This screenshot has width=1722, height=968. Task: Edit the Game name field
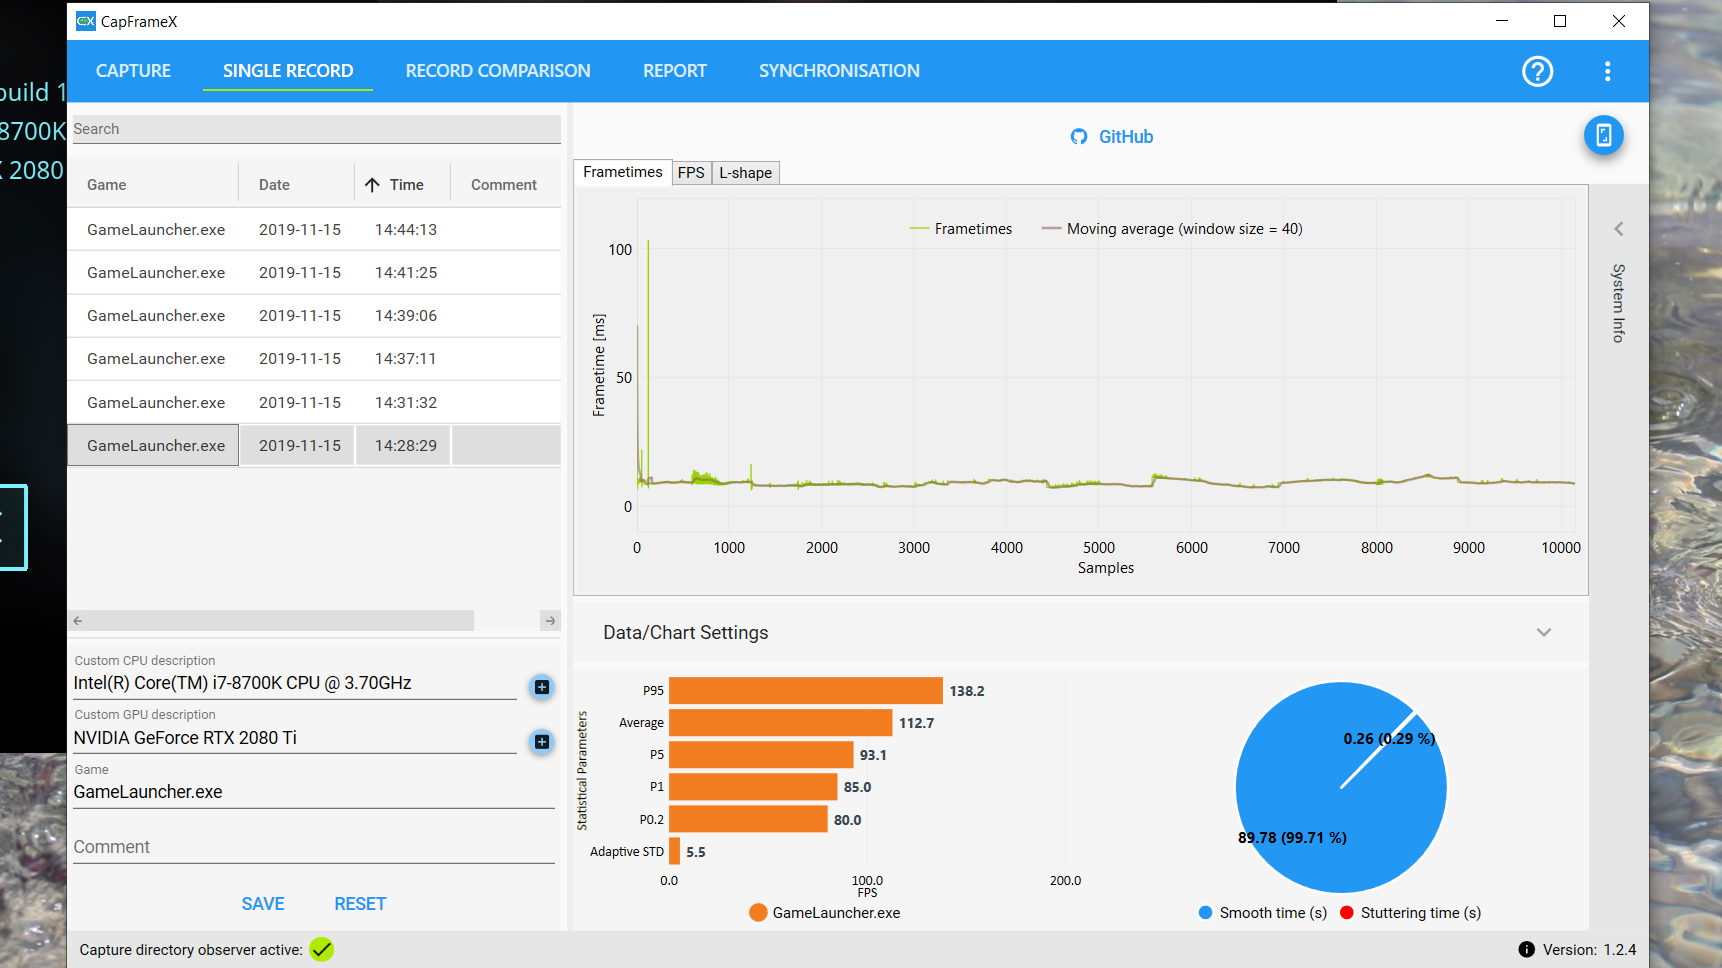[x=314, y=792]
